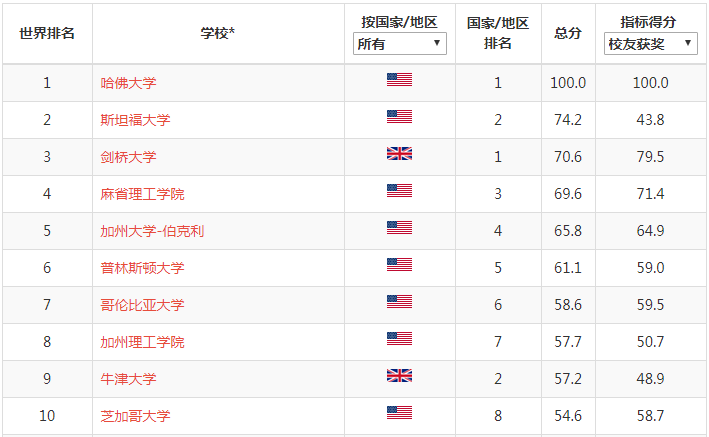
Task: Open the 指标得分 dropdown showing 校友获奖
Action: [651, 43]
